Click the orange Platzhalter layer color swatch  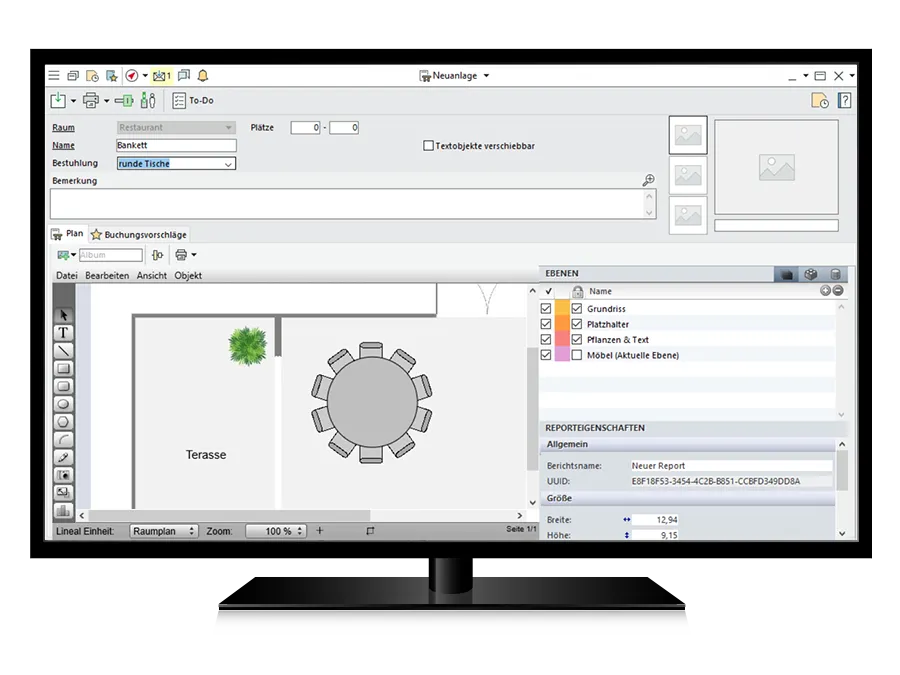click(x=562, y=324)
